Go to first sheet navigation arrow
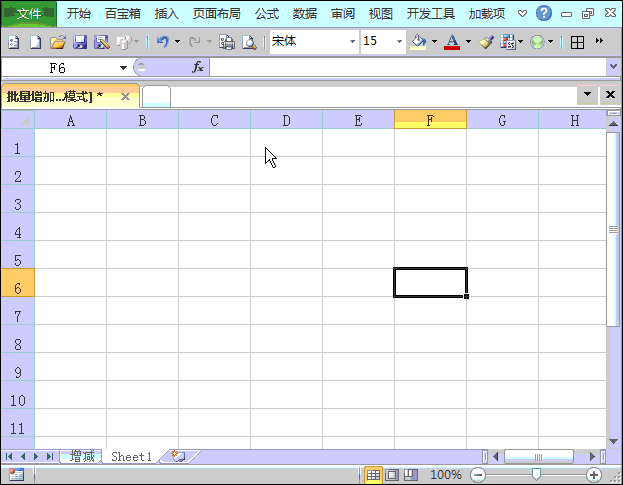The height and width of the screenshot is (485, 623). [x=9, y=456]
